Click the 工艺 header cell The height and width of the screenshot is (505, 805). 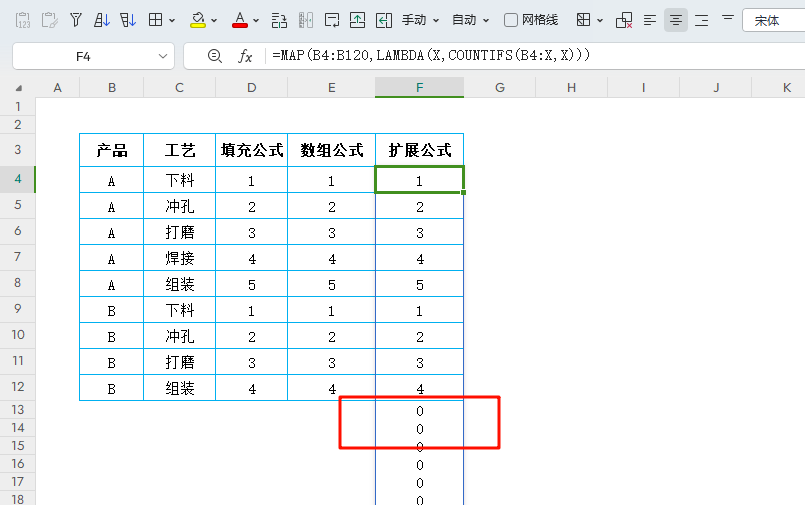[x=179, y=150]
